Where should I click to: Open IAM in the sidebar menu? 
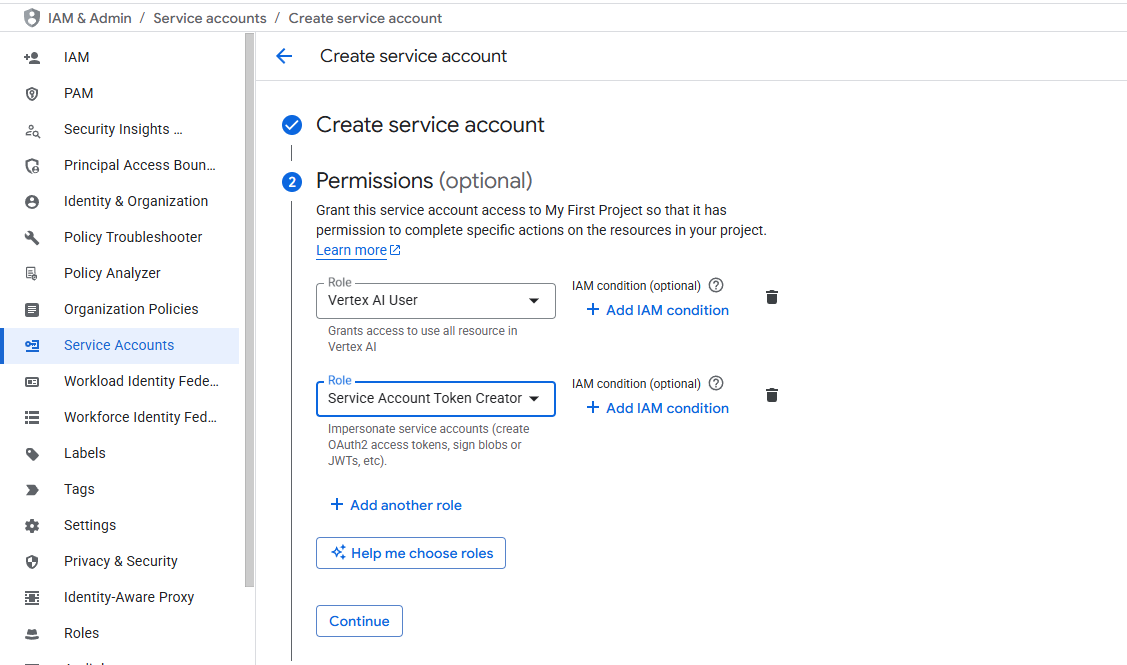click(x=77, y=57)
